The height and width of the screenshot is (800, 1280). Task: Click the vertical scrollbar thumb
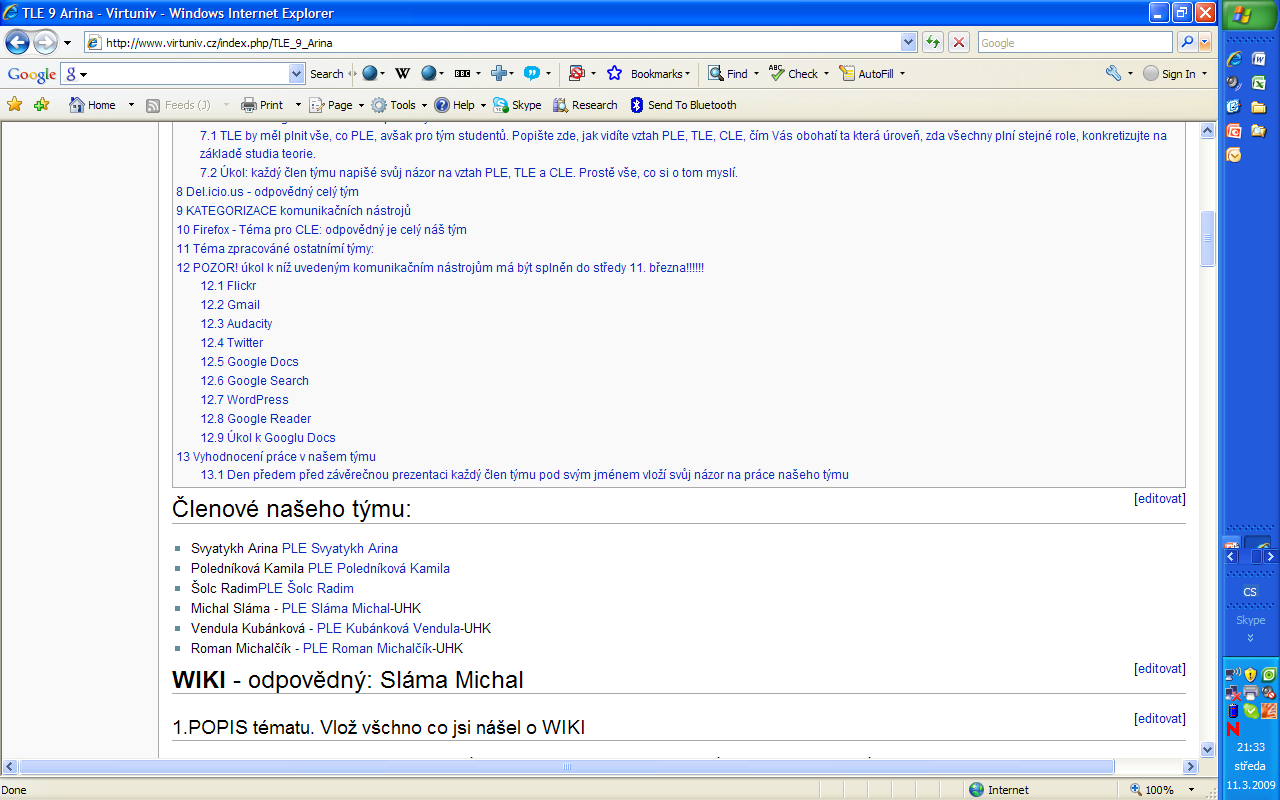click(x=1207, y=238)
